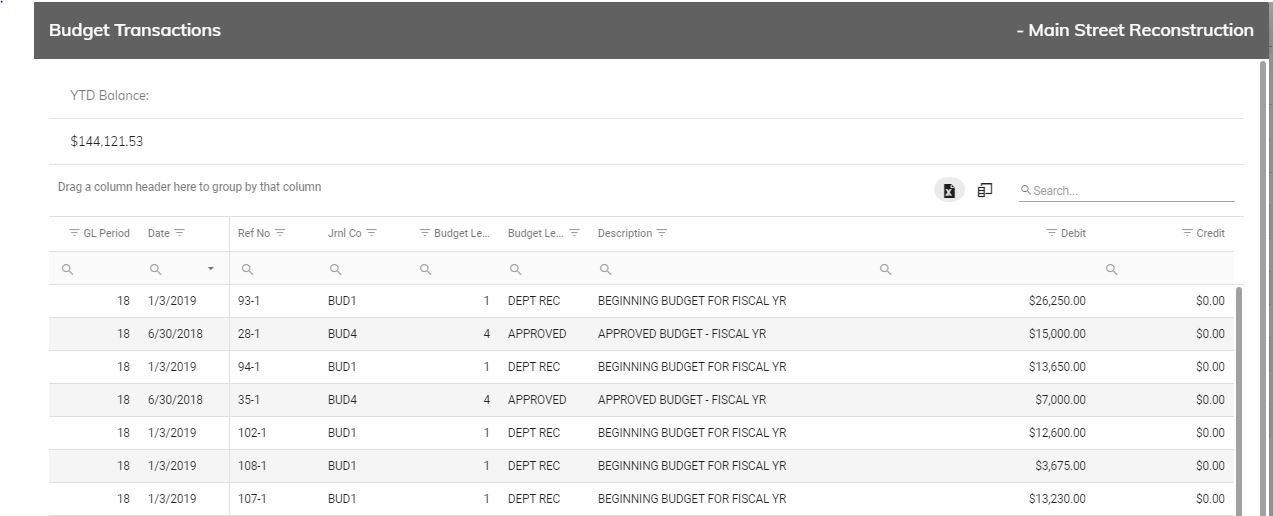Open the column chooser icon
1273x516 pixels.
985,190
